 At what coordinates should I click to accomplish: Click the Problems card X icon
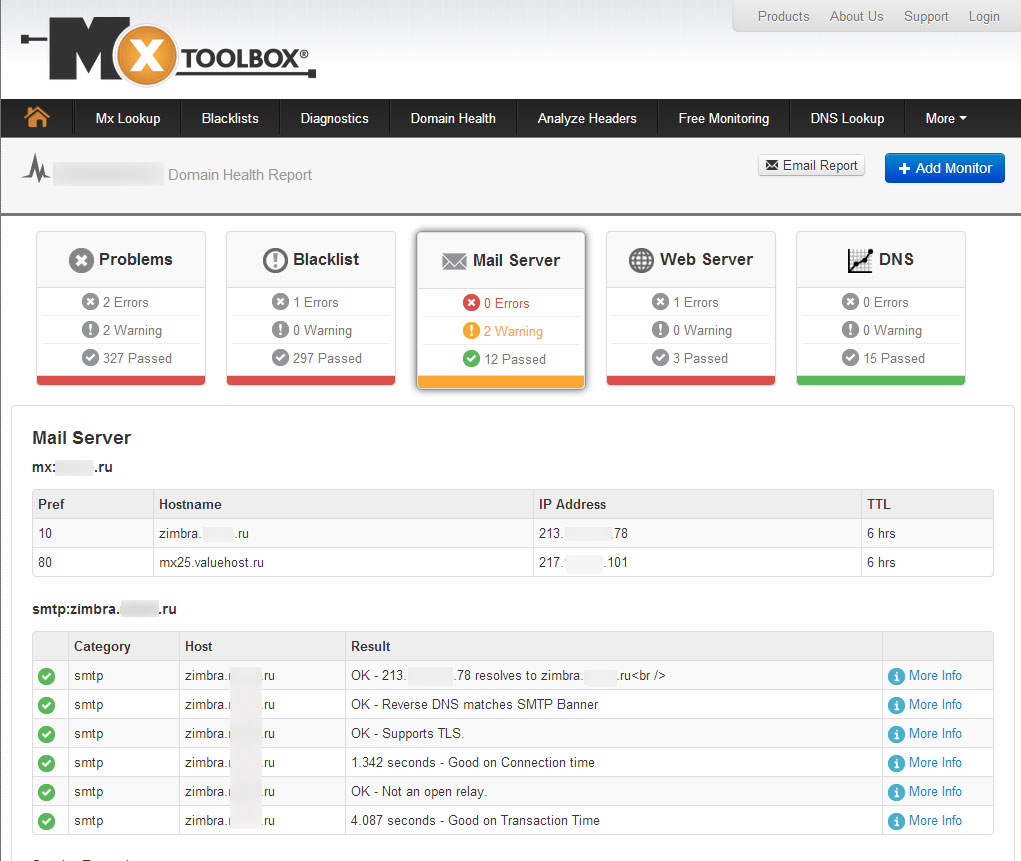coord(81,260)
